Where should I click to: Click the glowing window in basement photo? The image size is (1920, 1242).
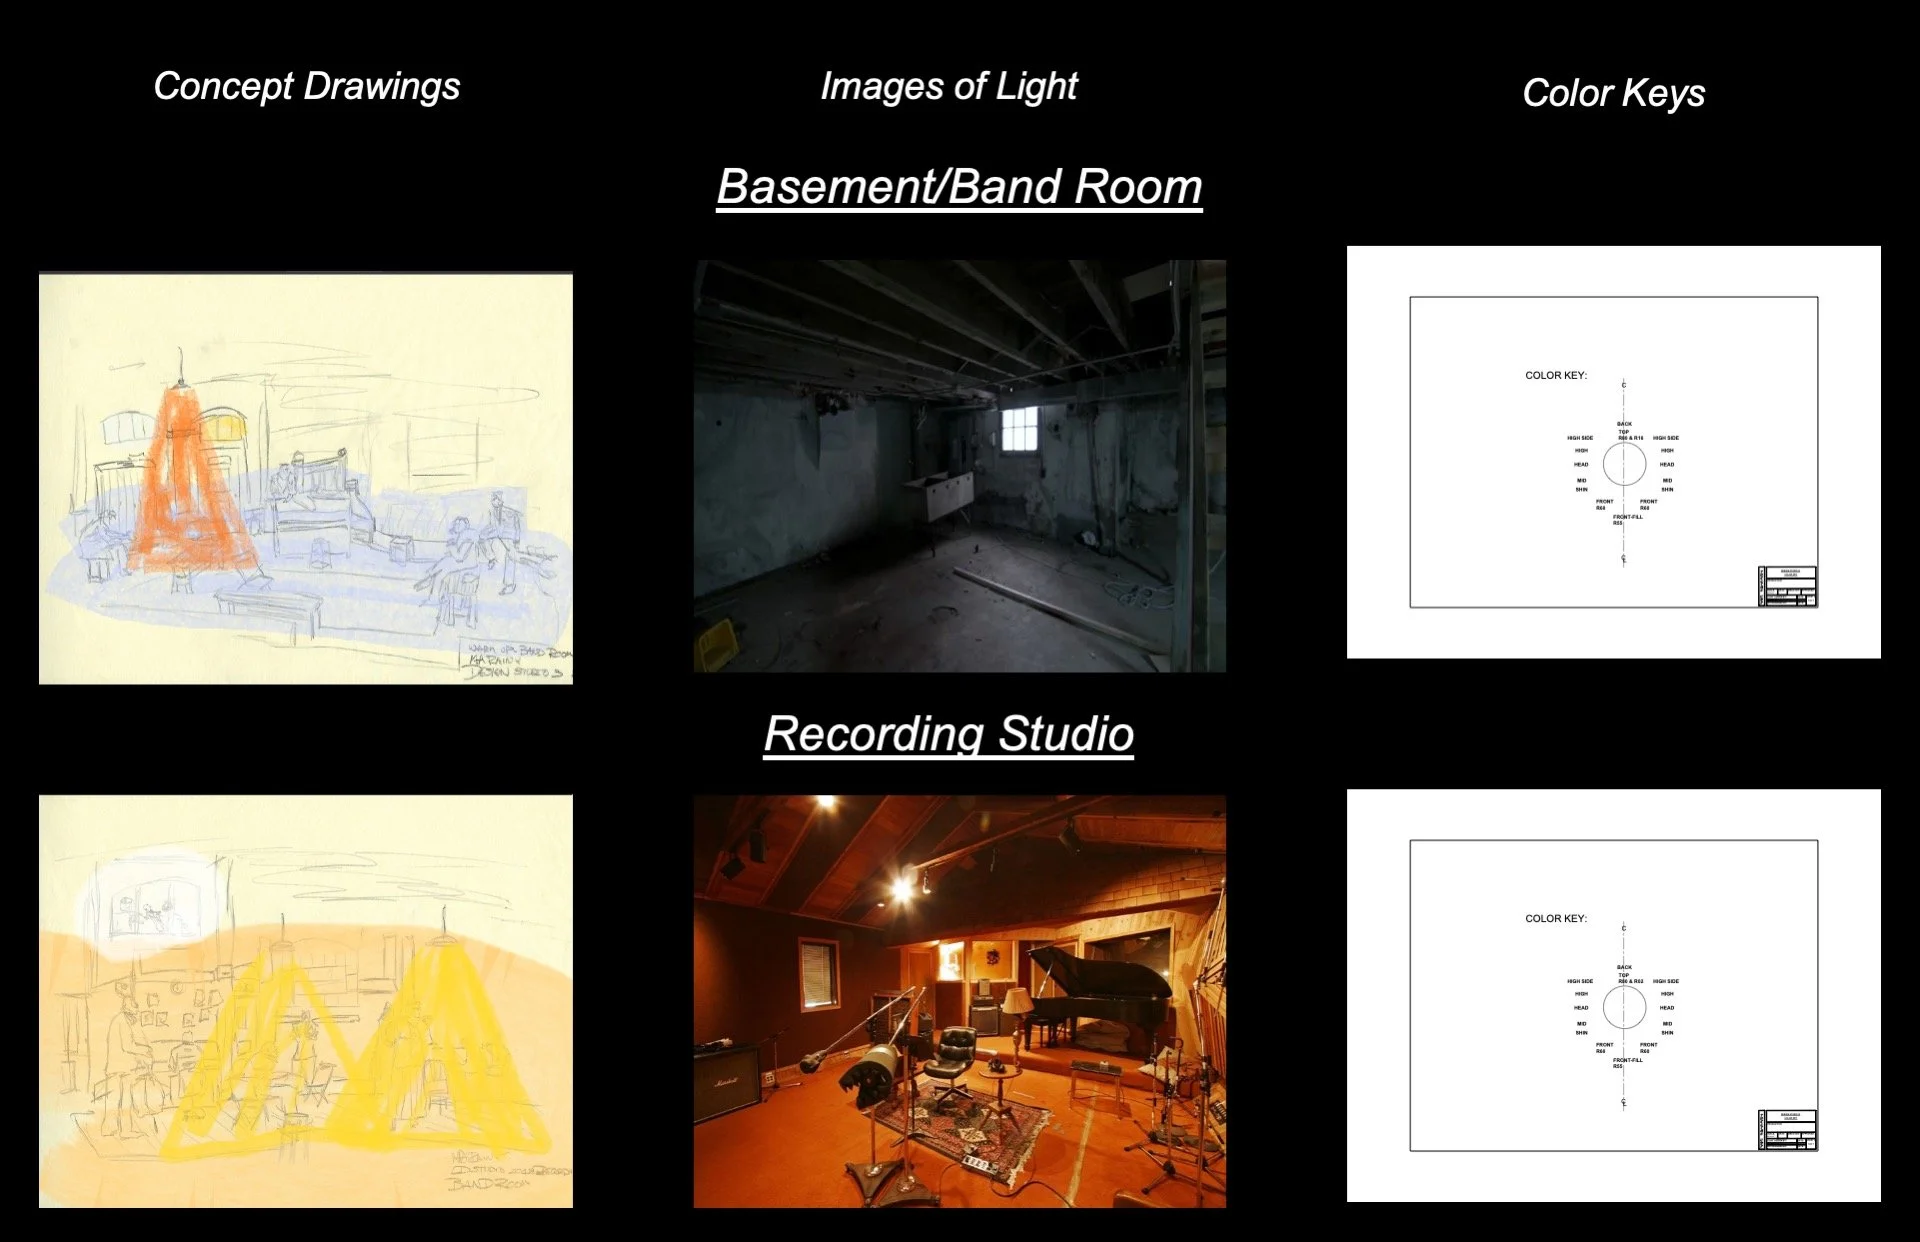[x=1020, y=429]
